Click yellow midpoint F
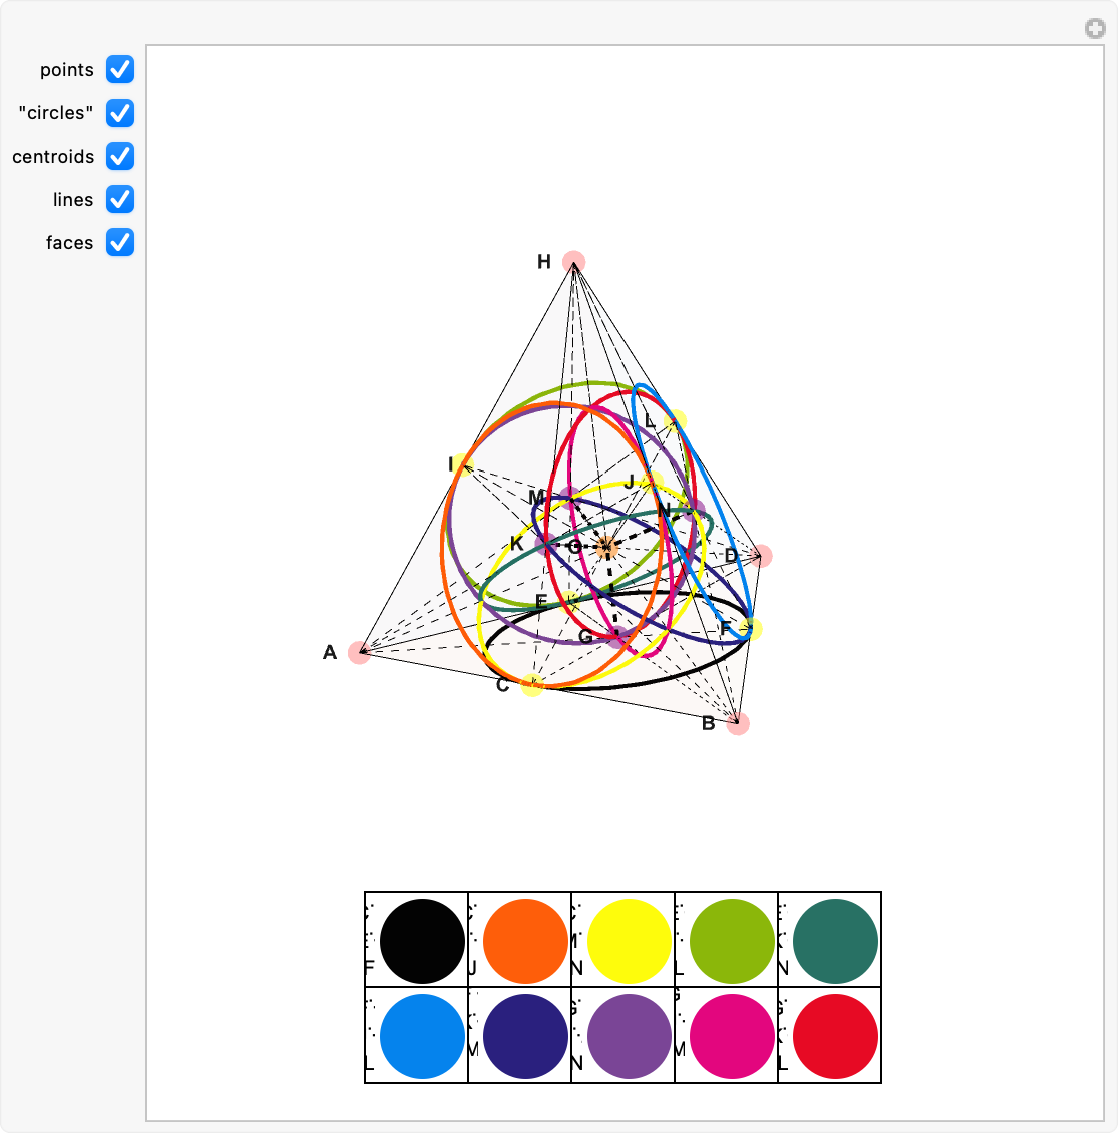Image resolution: width=1118 pixels, height=1135 pixels. 750,628
